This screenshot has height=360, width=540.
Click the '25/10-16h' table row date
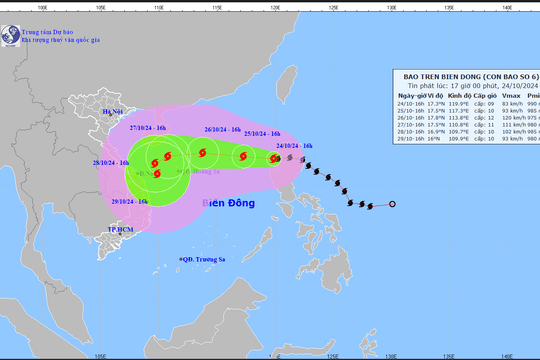coord(411,111)
